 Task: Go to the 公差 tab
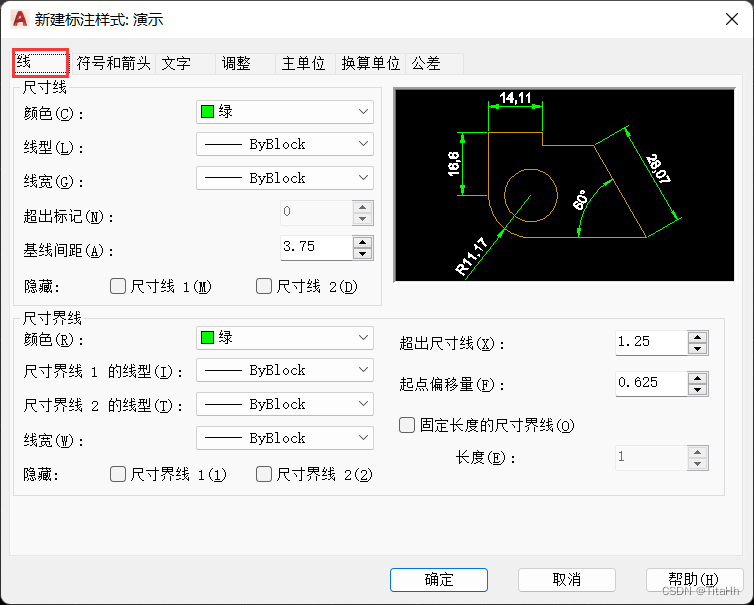point(435,63)
